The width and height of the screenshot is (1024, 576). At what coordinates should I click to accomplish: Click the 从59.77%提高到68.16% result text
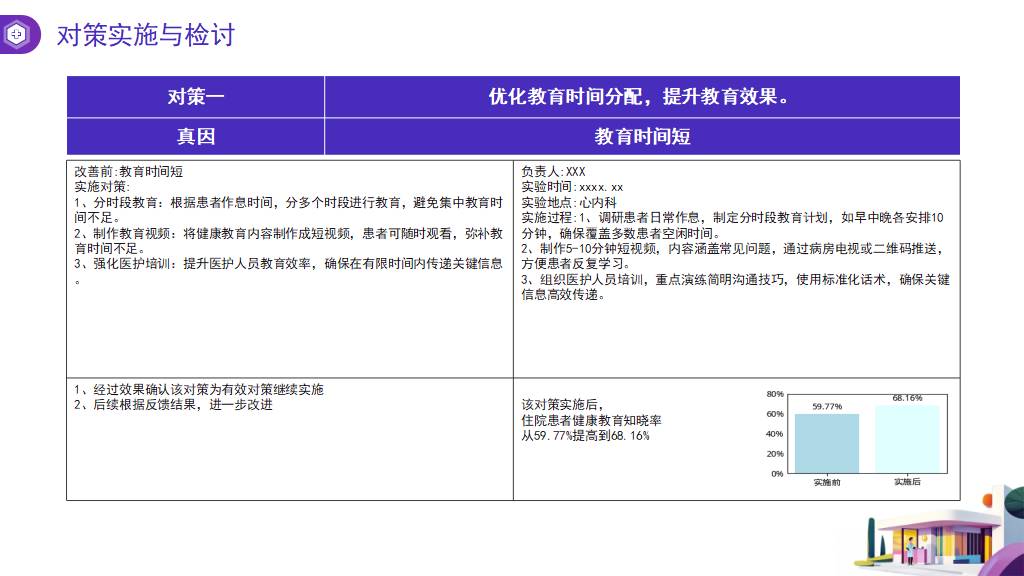pos(585,436)
